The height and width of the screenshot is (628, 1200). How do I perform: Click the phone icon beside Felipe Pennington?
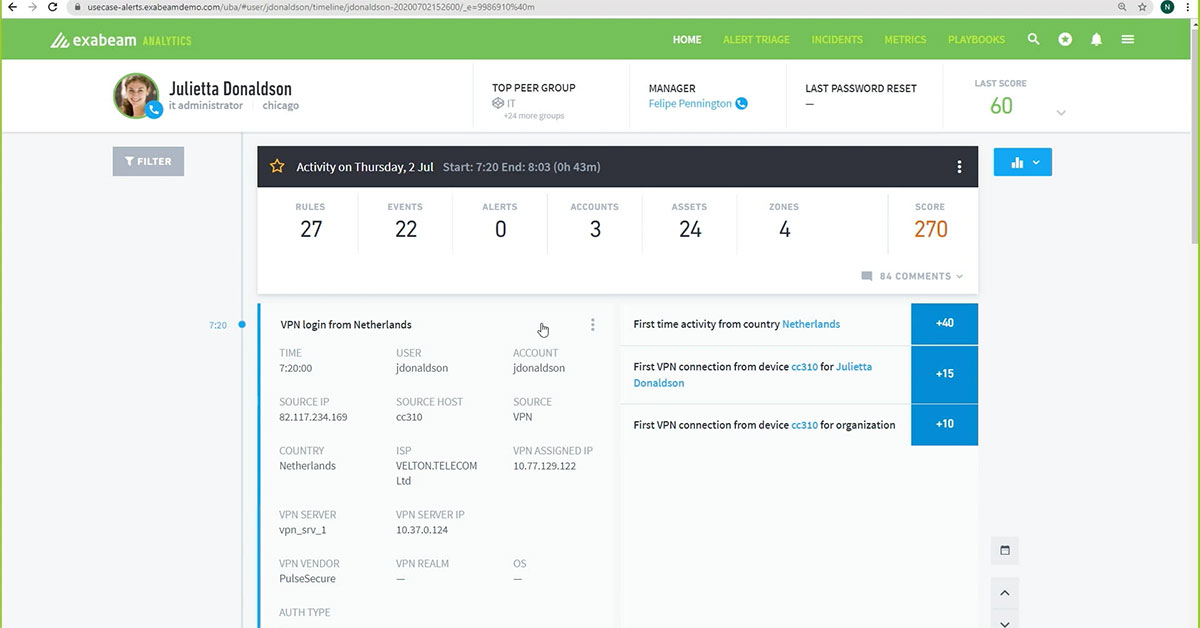[x=741, y=103]
